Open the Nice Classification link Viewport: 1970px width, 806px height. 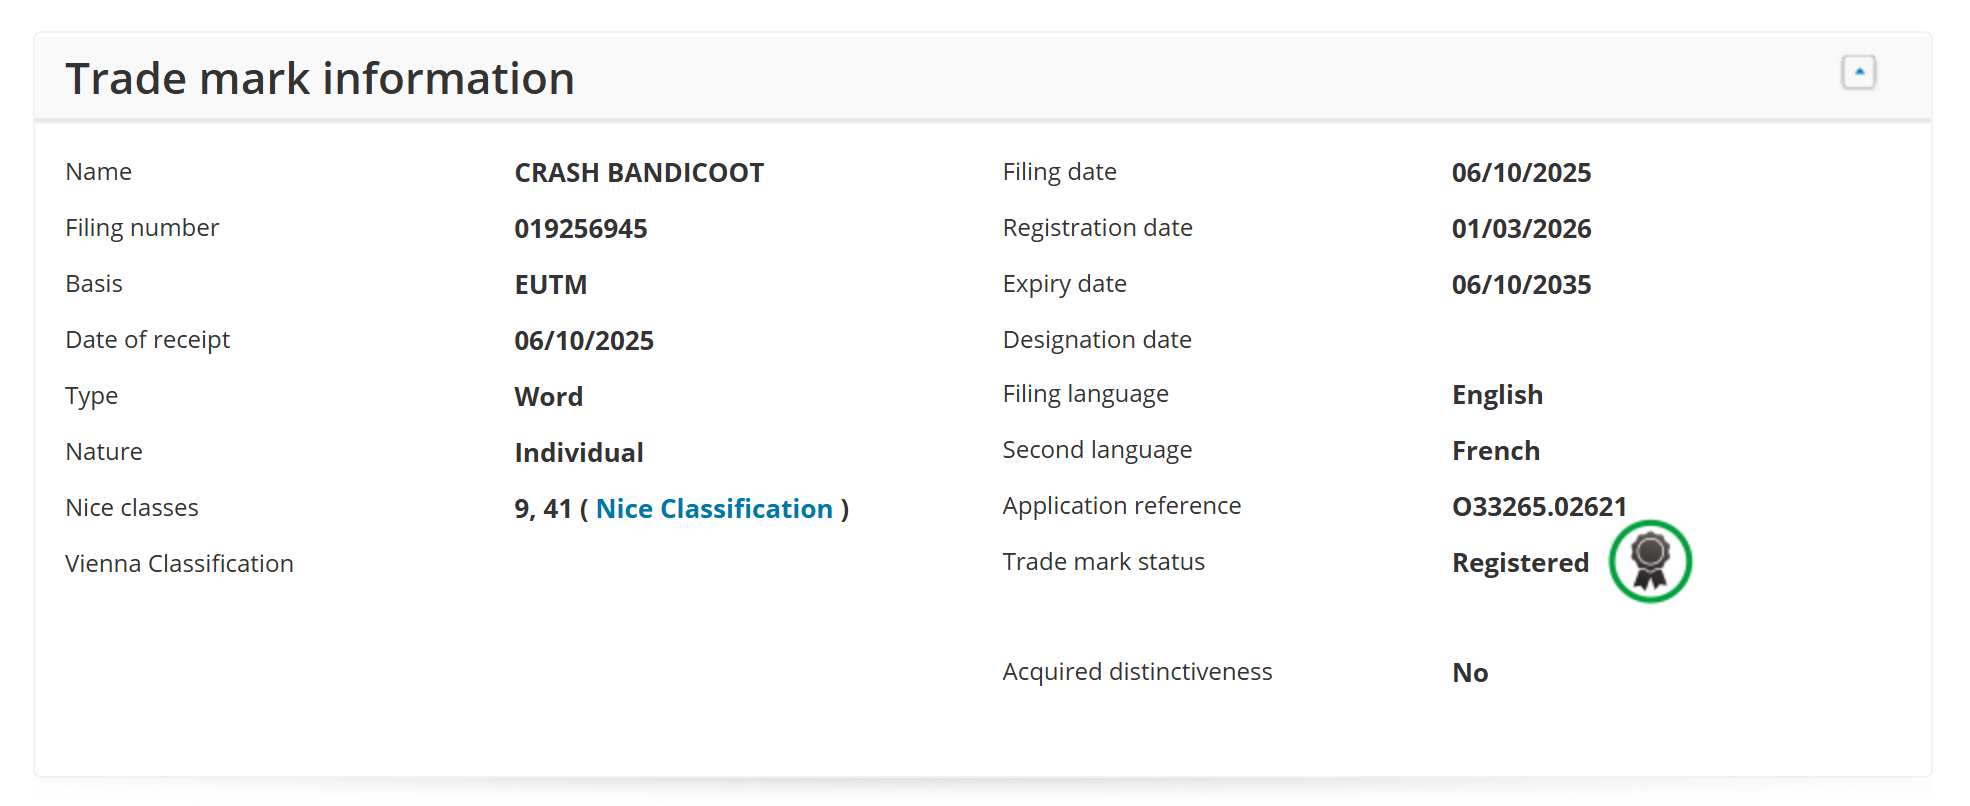click(714, 509)
